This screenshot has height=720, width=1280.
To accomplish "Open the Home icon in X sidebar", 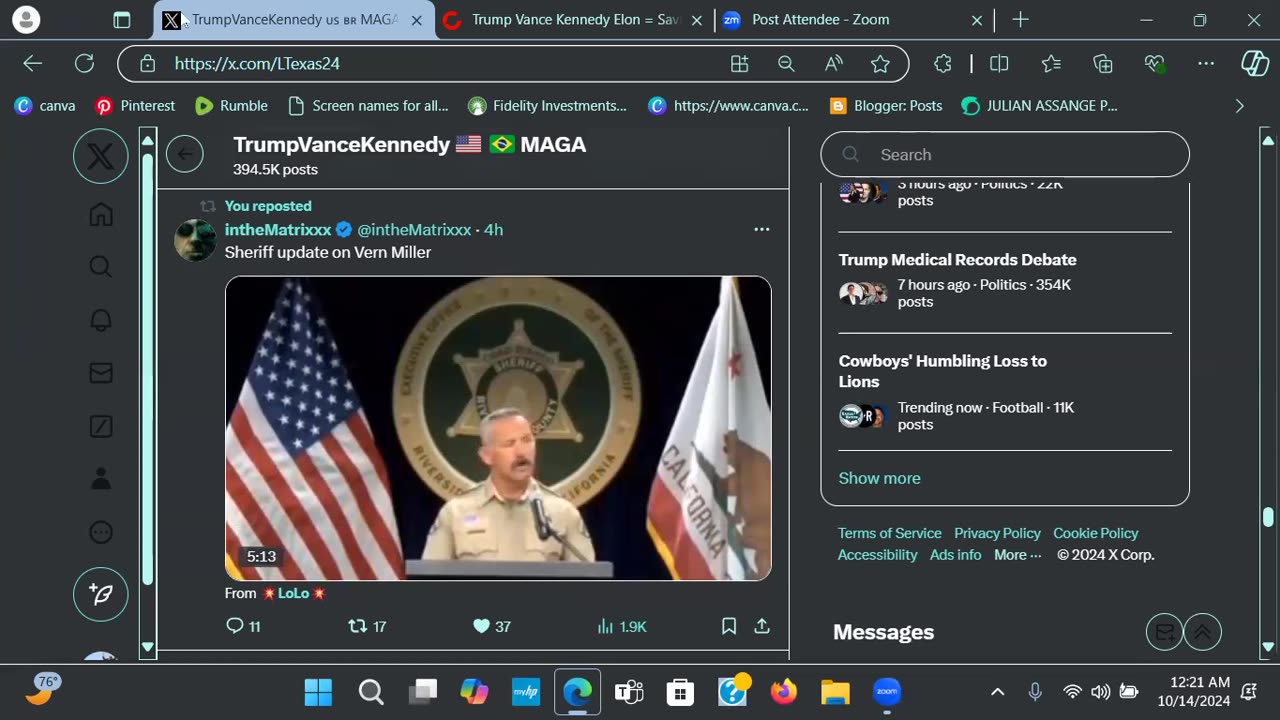I will coord(101,214).
